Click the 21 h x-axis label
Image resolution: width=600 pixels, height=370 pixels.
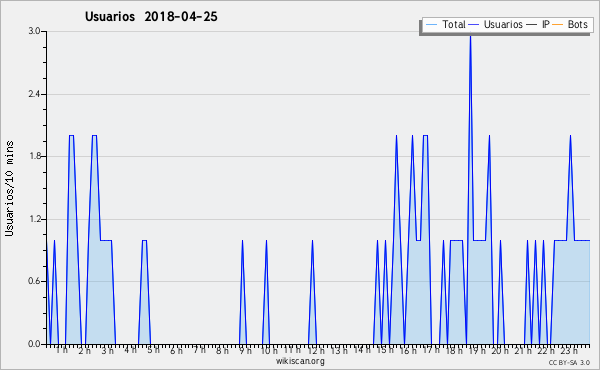pos(523,350)
